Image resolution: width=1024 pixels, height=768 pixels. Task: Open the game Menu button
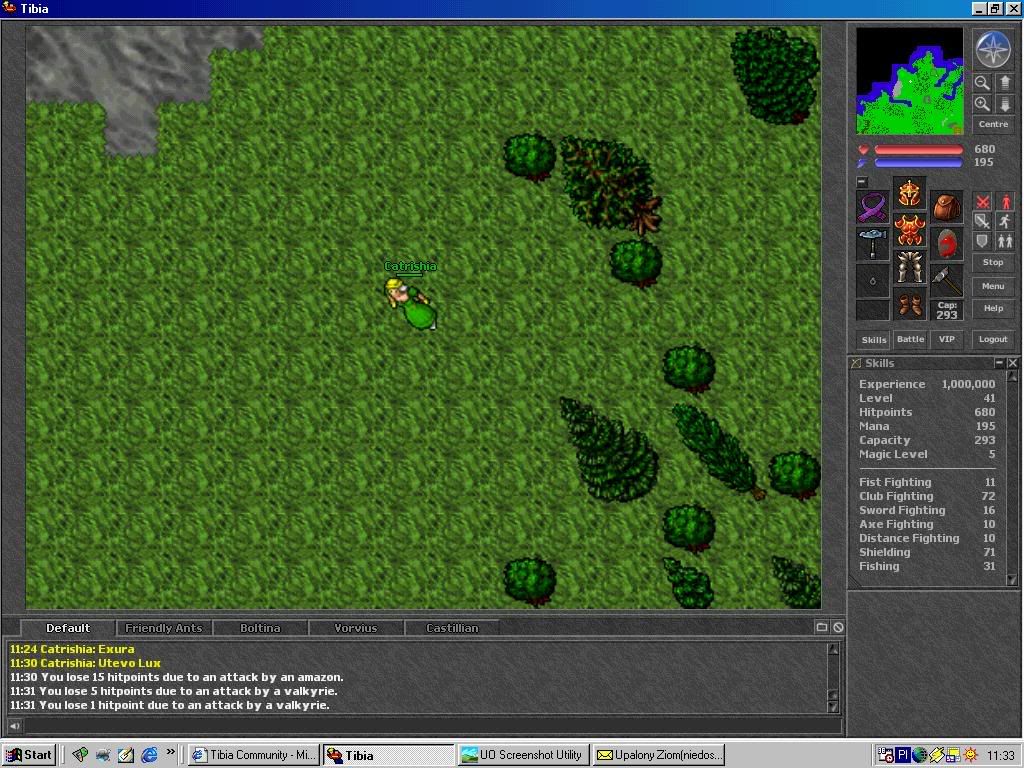(x=993, y=286)
